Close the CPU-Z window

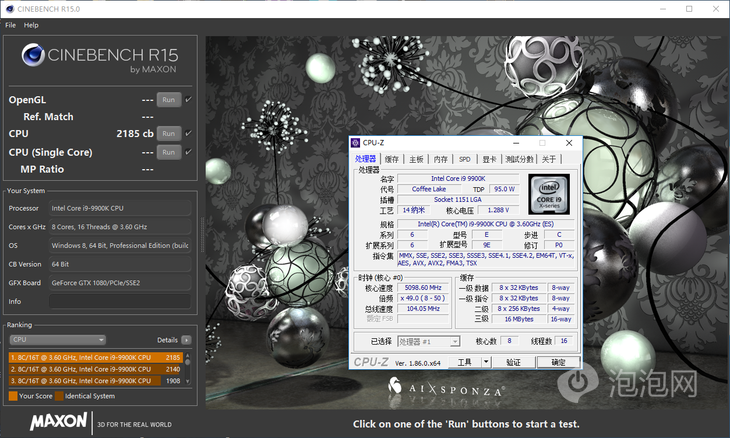[569, 143]
